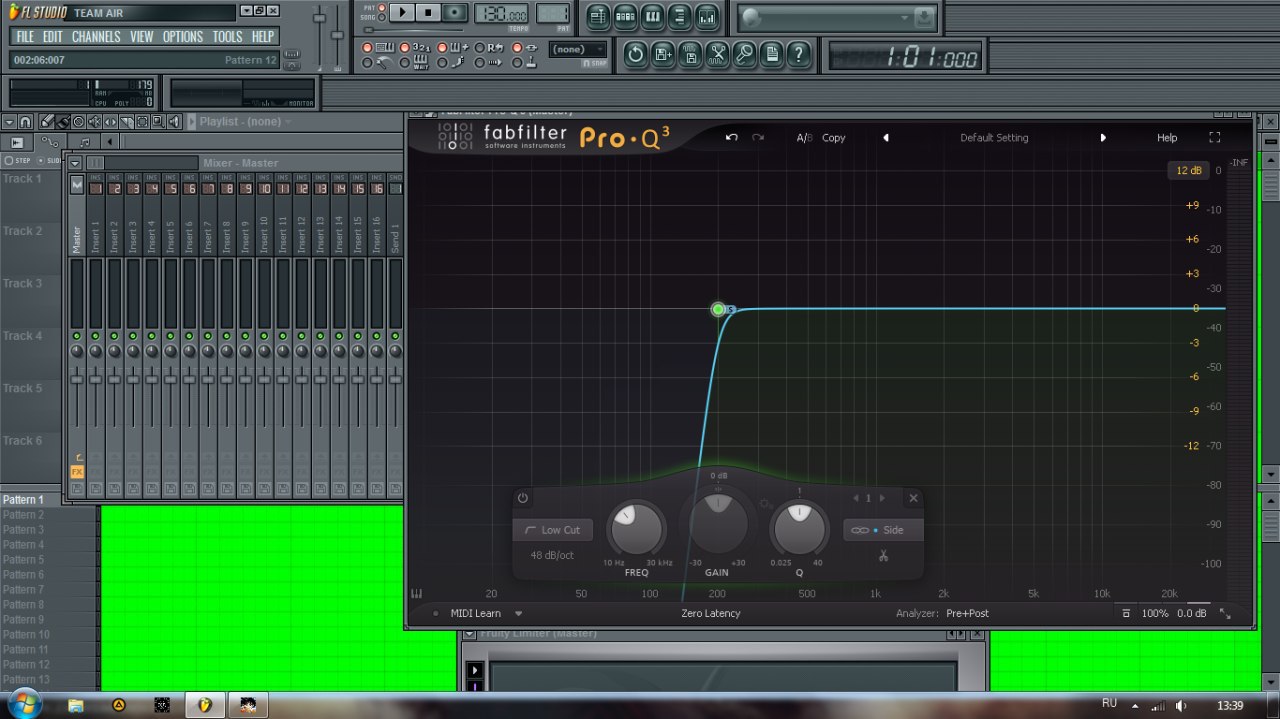Open the online panel dropdown arrow
This screenshot has width=1280, height=719.
pos(904,18)
